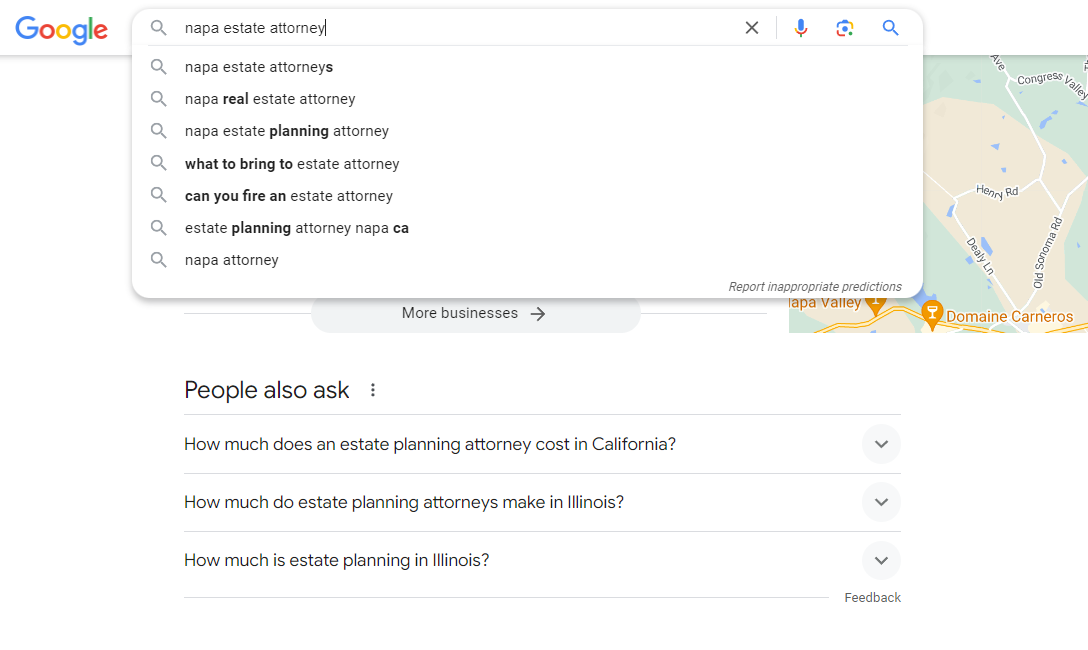Open search by image (Lens) icon
This screenshot has width=1088, height=650.
(x=844, y=28)
